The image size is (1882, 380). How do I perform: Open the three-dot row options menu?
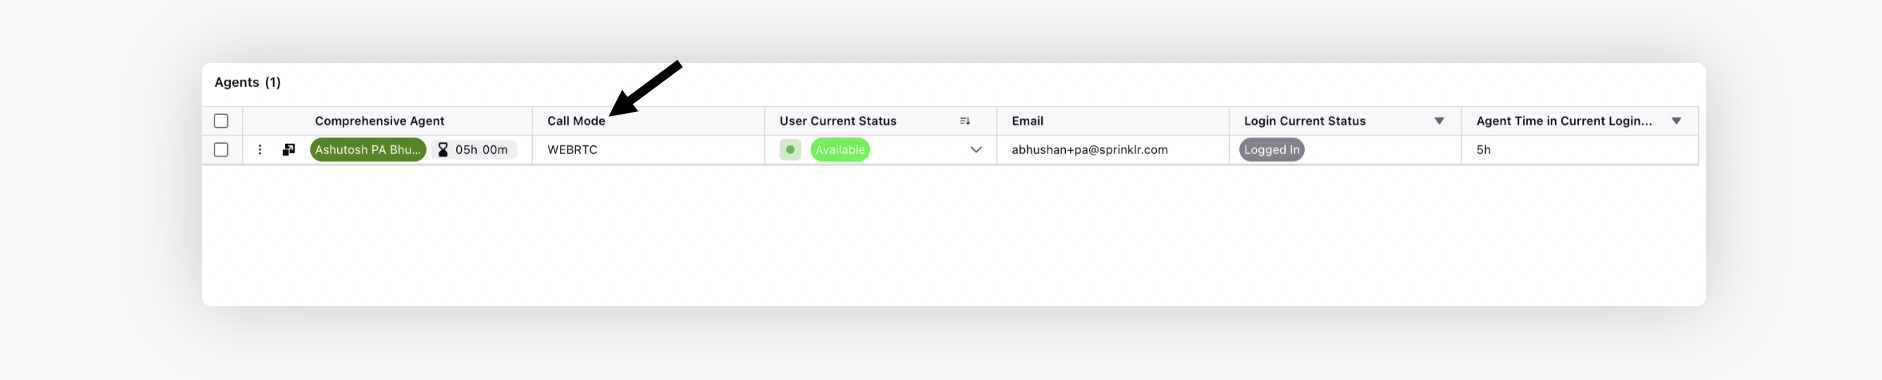(x=260, y=150)
